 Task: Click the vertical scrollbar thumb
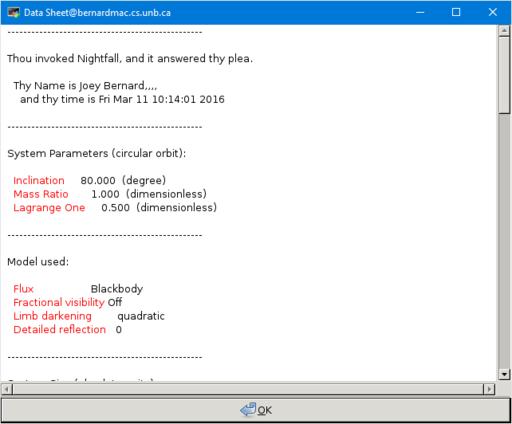coord(504,75)
